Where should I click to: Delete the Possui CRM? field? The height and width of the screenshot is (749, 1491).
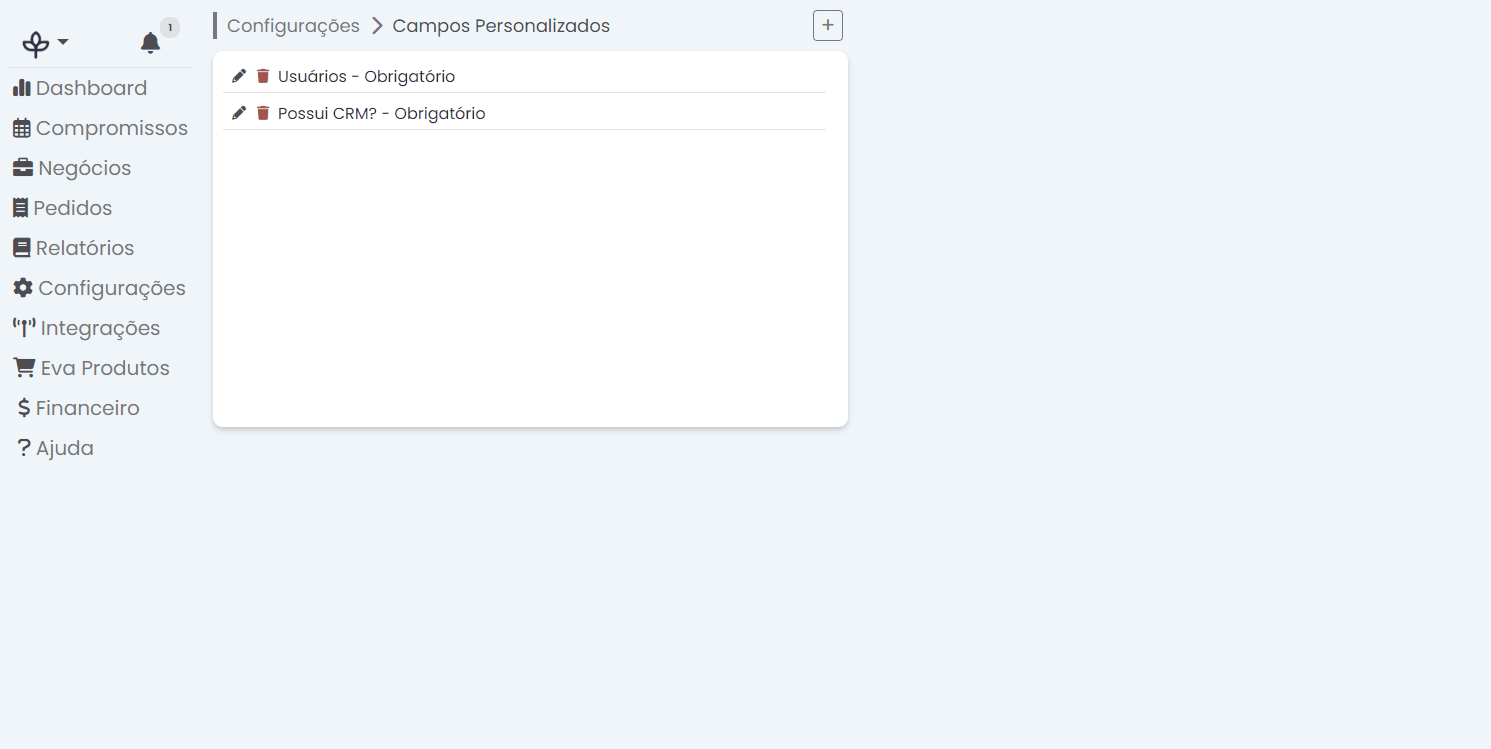pyautogui.click(x=262, y=112)
